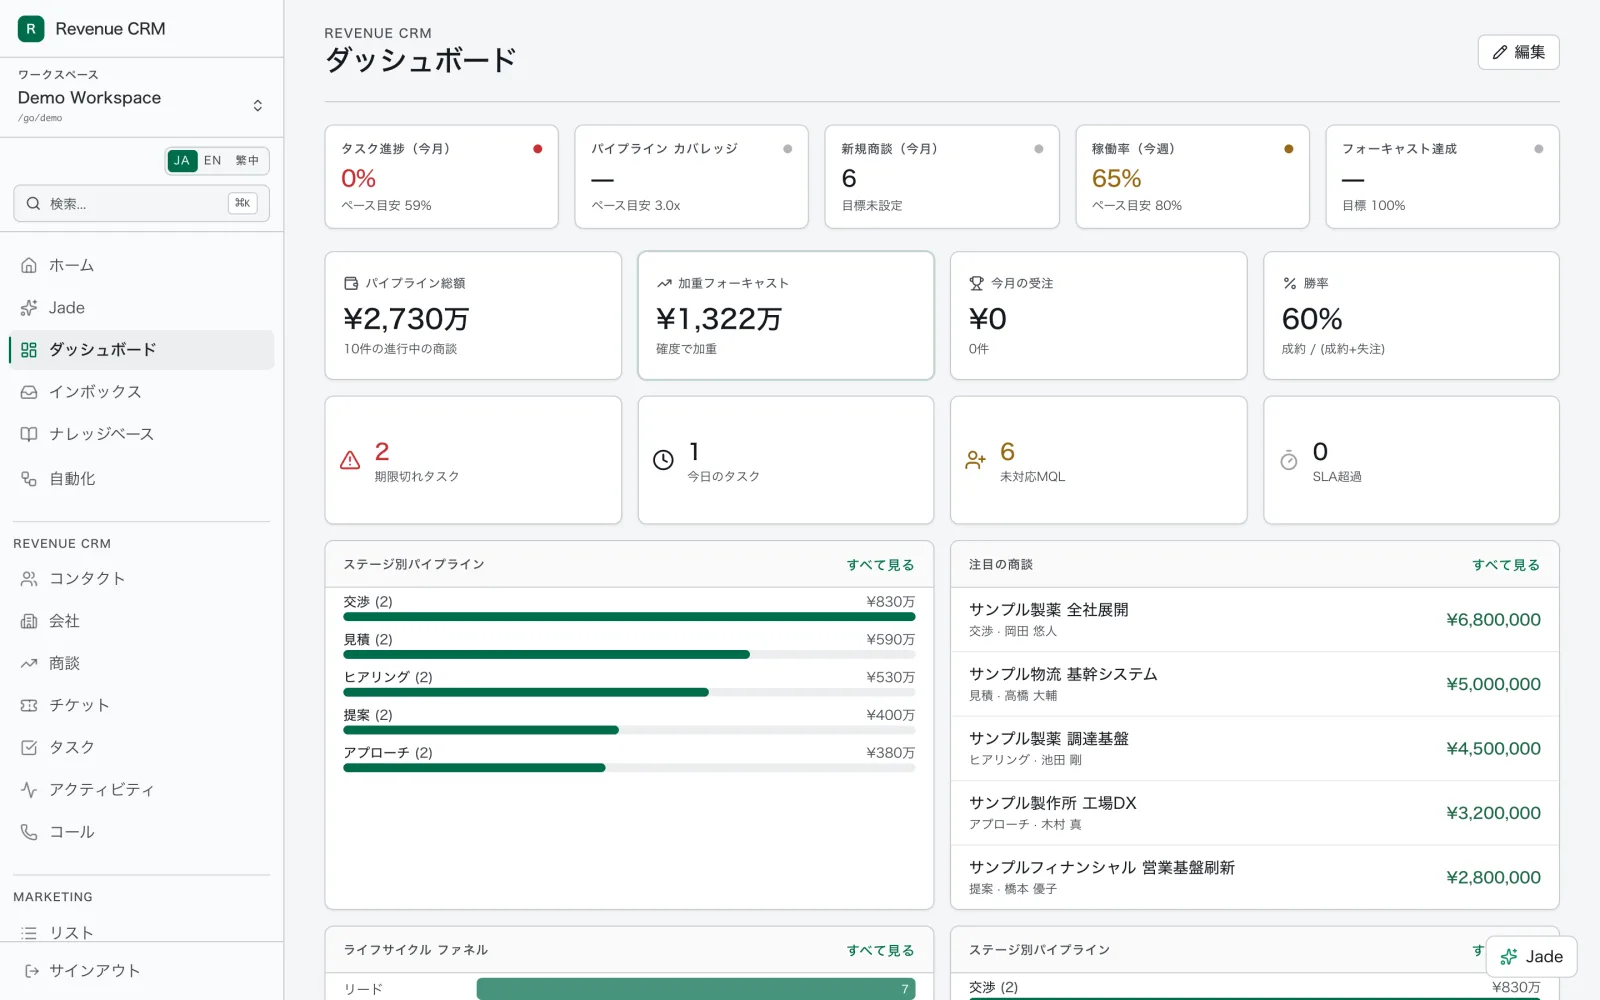Open Jade sparkle icon in sidebar
The width and height of the screenshot is (1600, 1000).
coord(29,308)
